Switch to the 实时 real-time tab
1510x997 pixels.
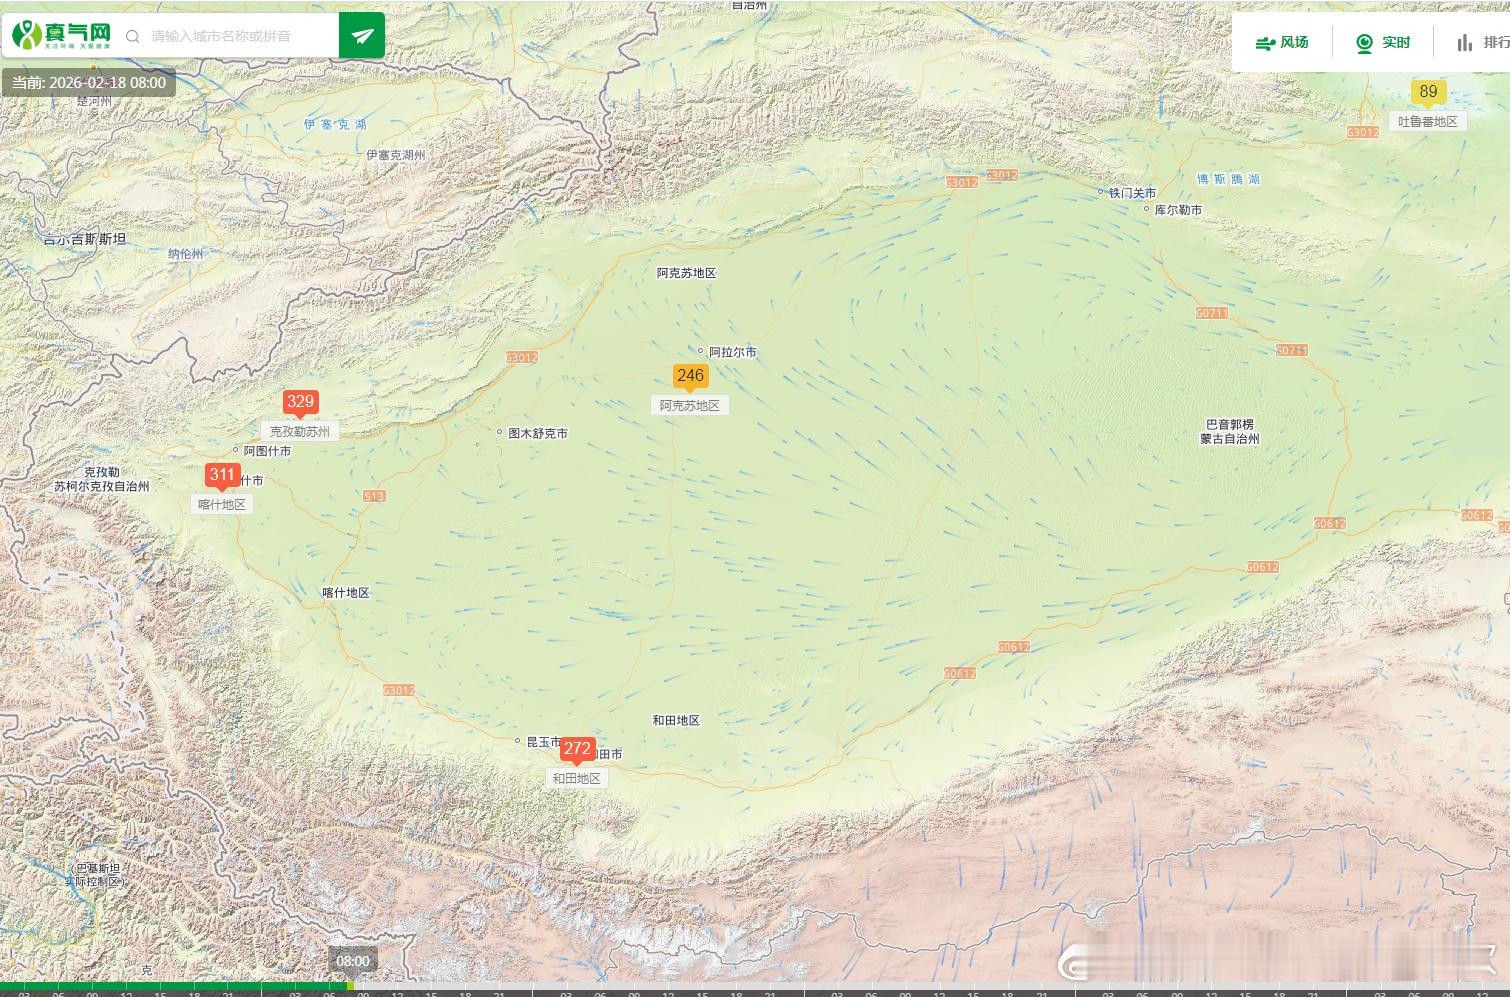[1383, 42]
